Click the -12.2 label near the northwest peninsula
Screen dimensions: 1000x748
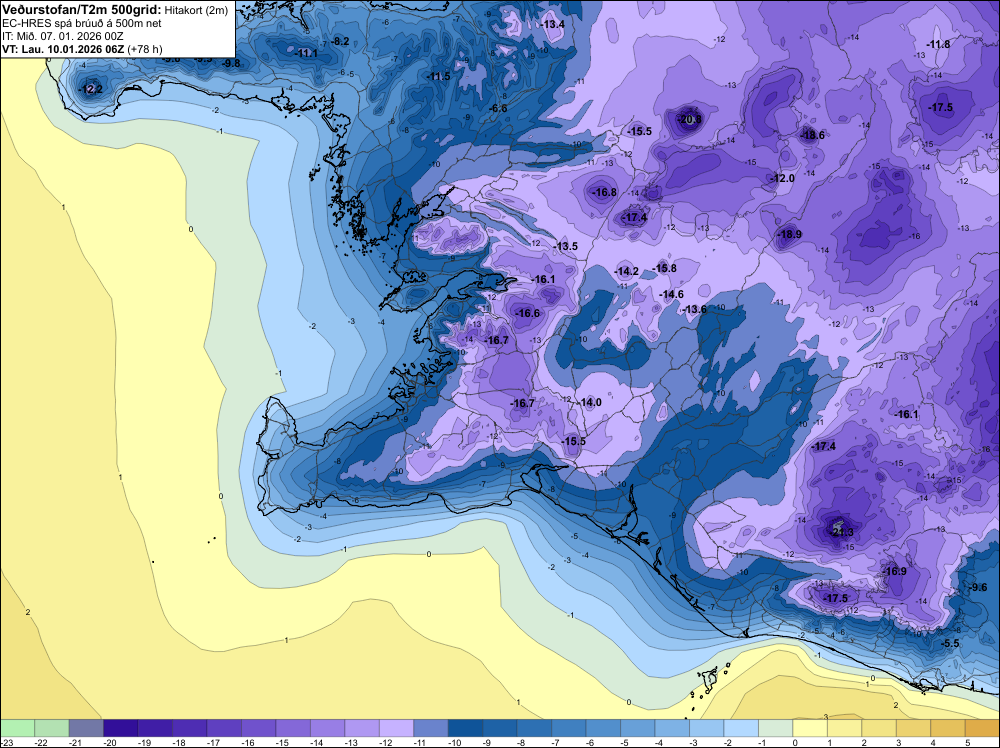[x=90, y=89]
